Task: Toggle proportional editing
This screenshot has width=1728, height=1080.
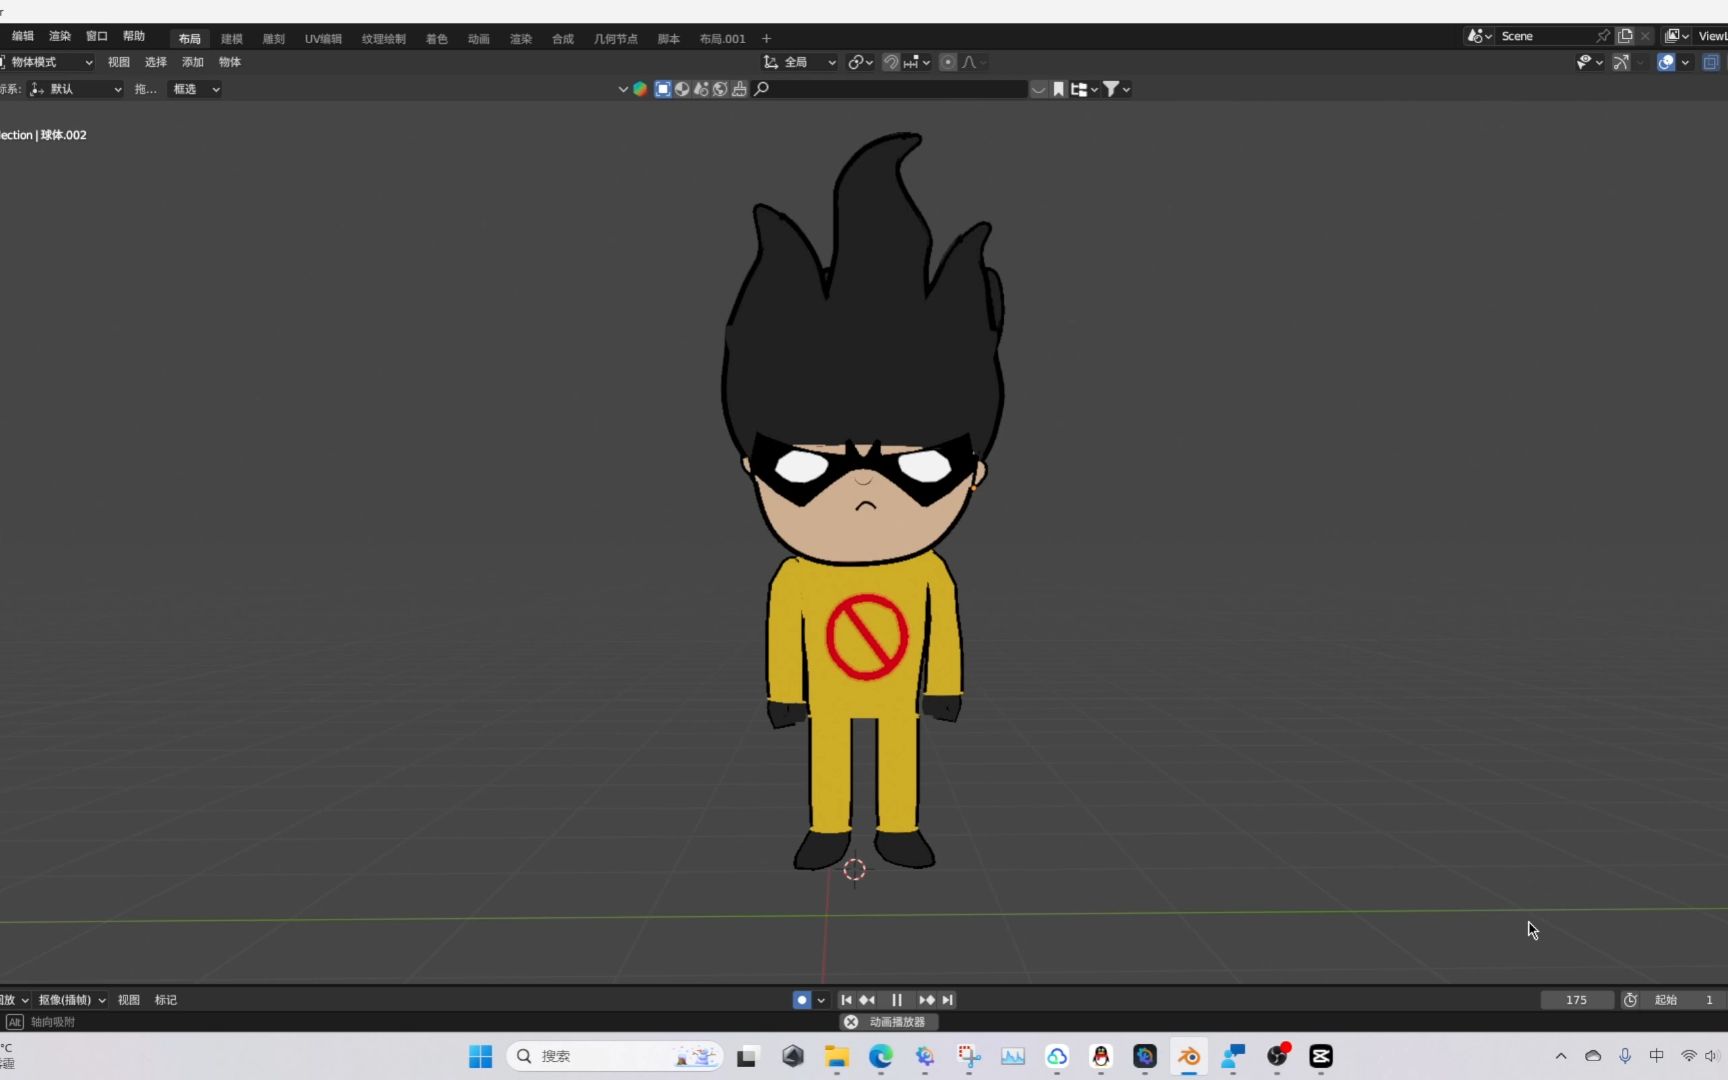Action: click(x=948, y=62)
